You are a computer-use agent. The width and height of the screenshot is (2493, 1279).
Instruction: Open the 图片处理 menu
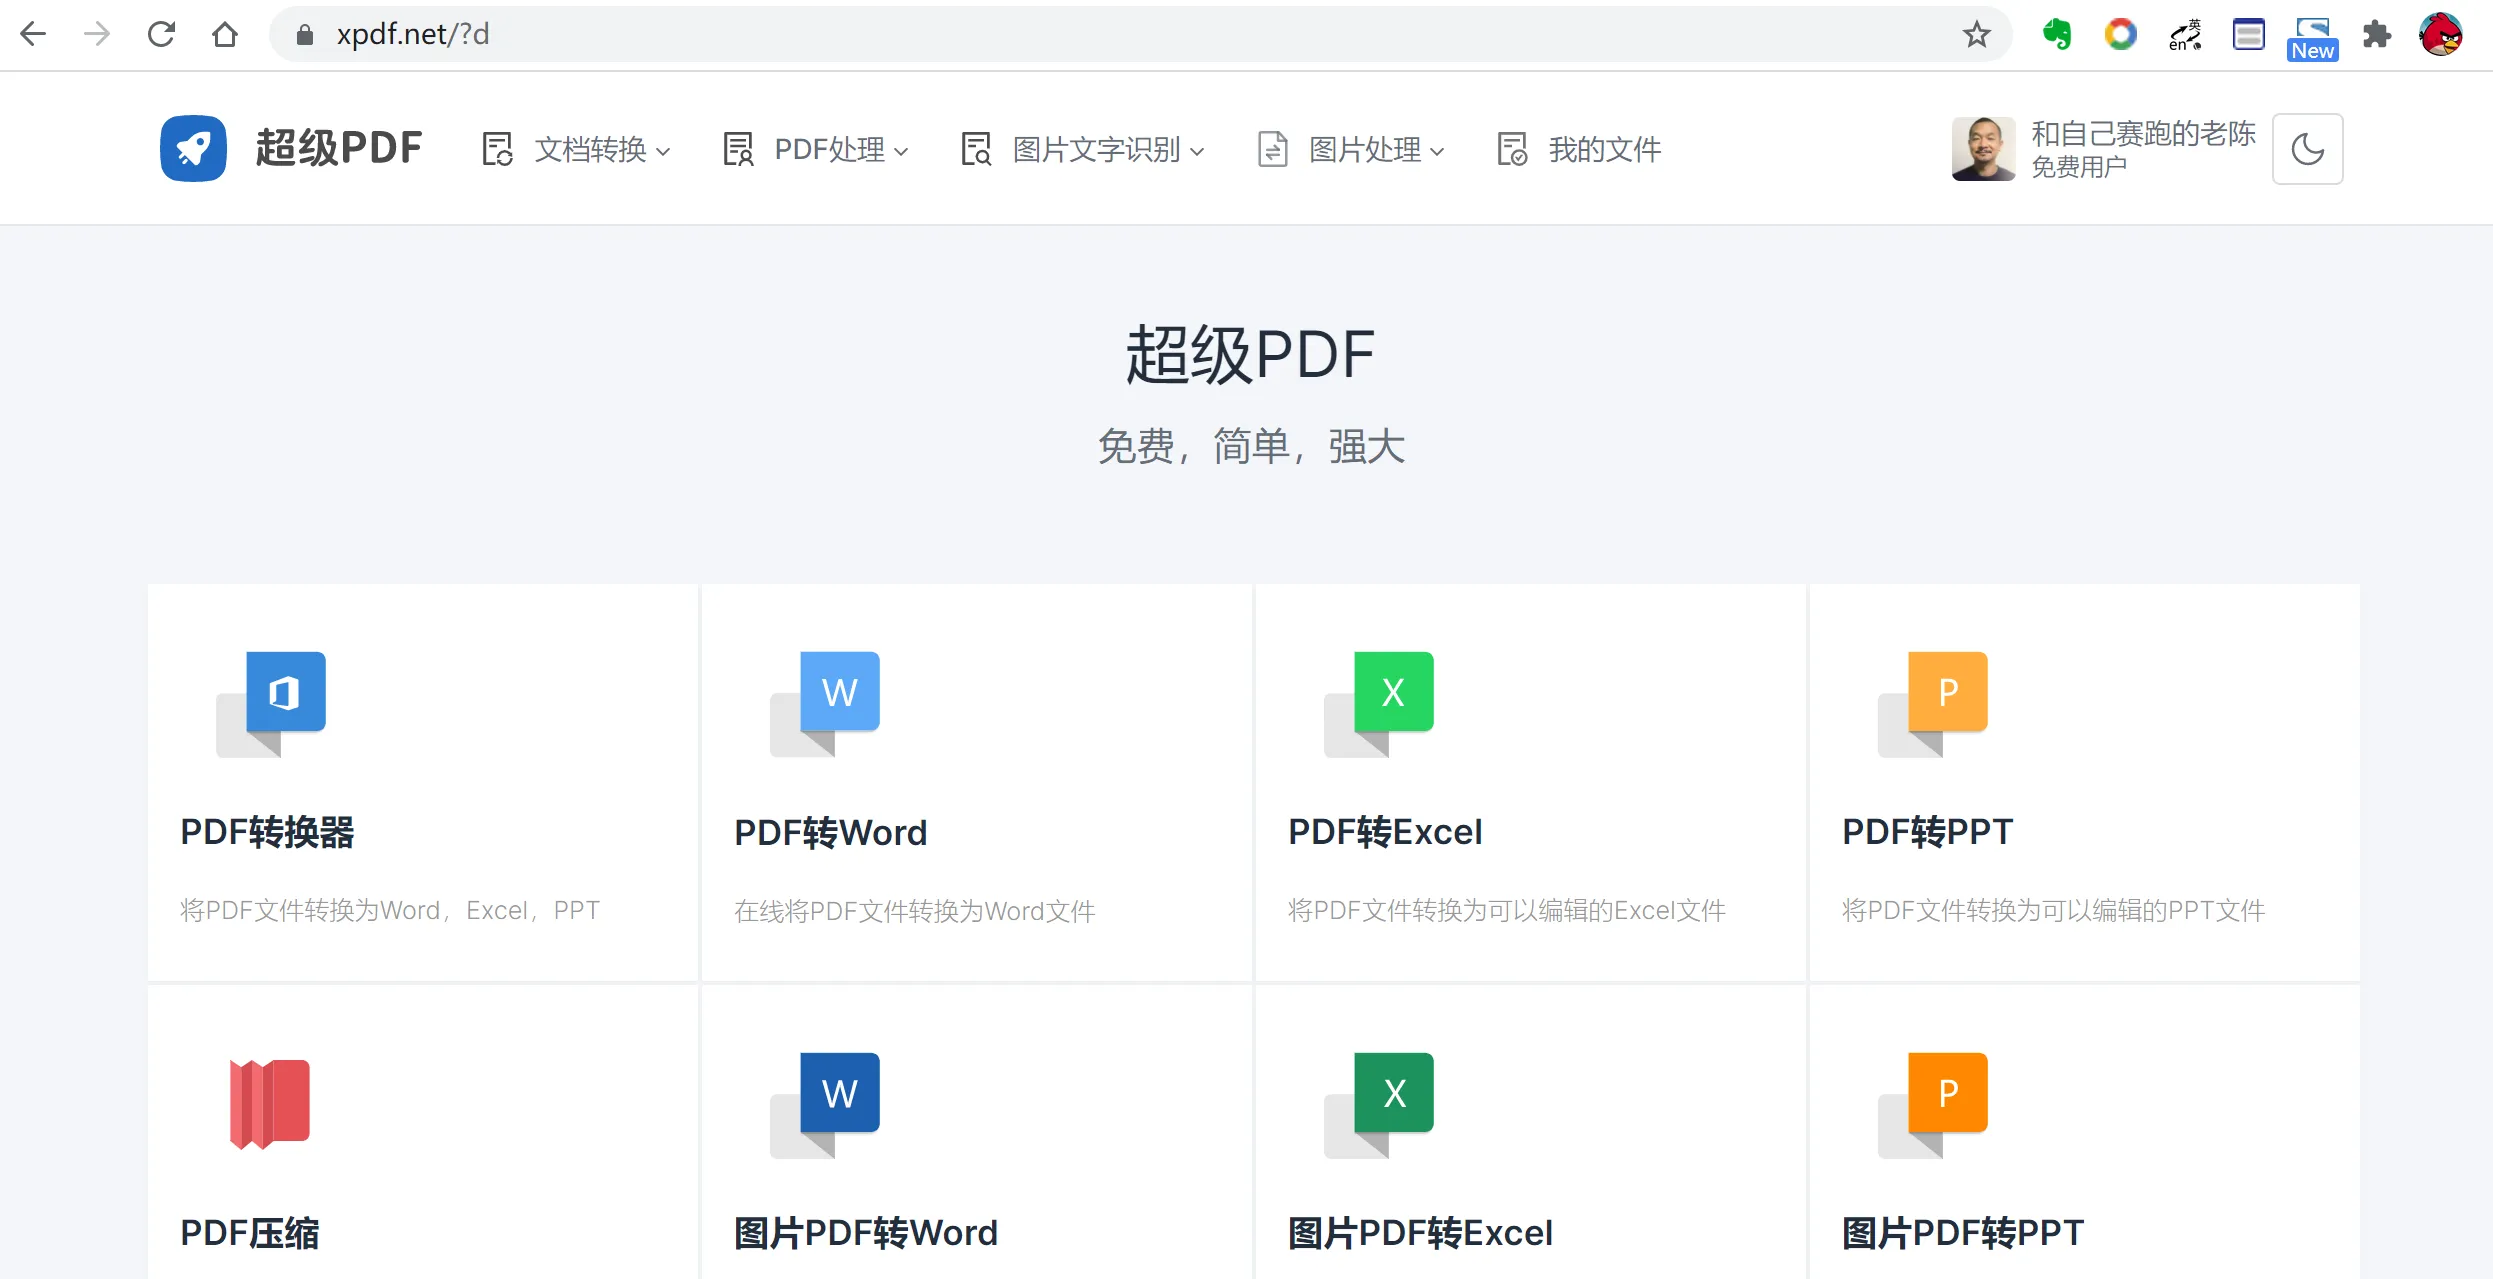click(x=1365, y=149)
